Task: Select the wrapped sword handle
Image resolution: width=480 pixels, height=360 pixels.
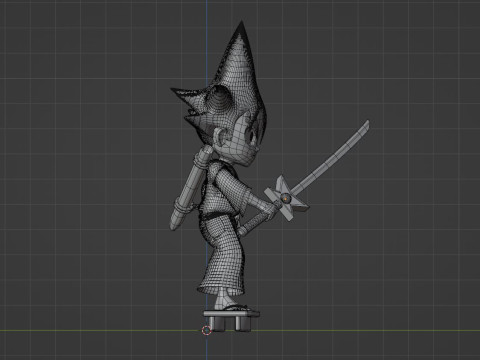Action: point(260,219)
